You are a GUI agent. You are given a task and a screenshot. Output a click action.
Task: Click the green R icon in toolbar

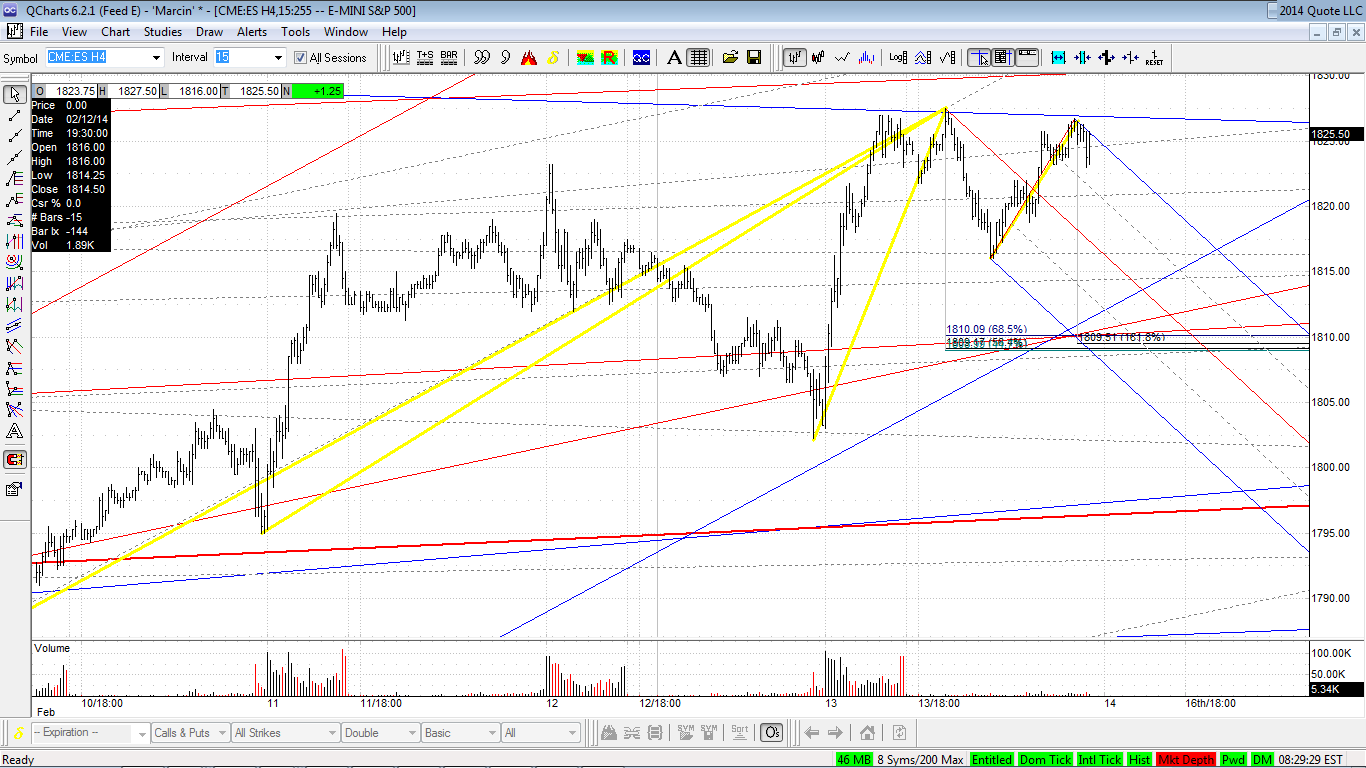(608, 57)
